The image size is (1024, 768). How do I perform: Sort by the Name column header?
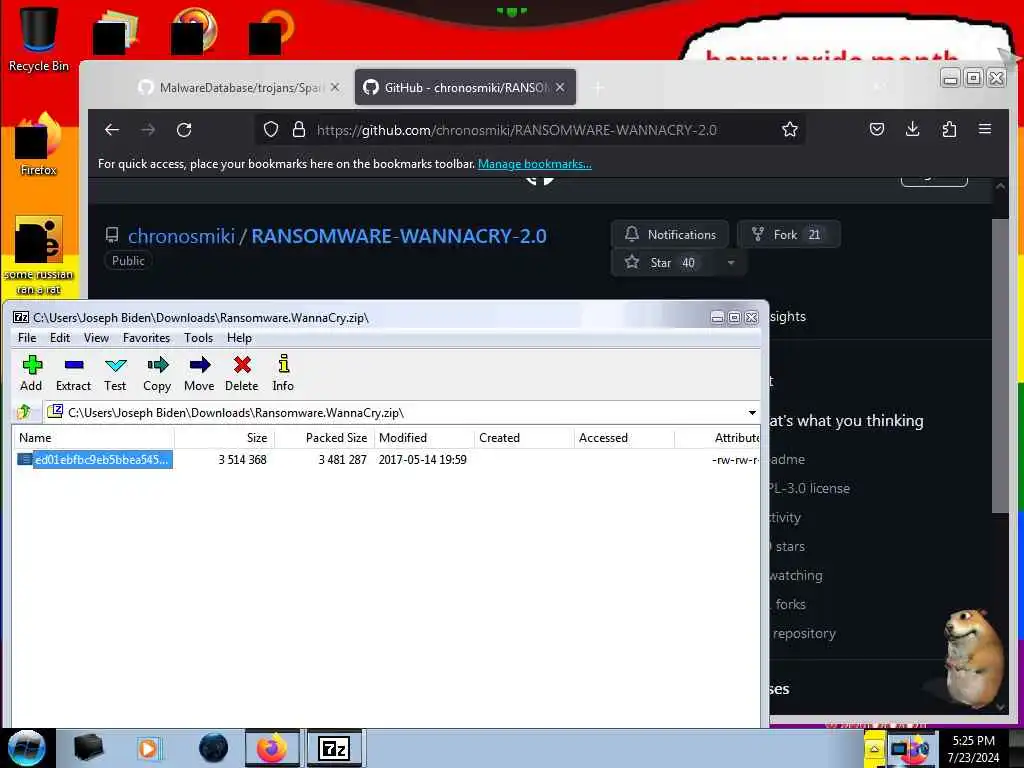(x=93, y=438)
